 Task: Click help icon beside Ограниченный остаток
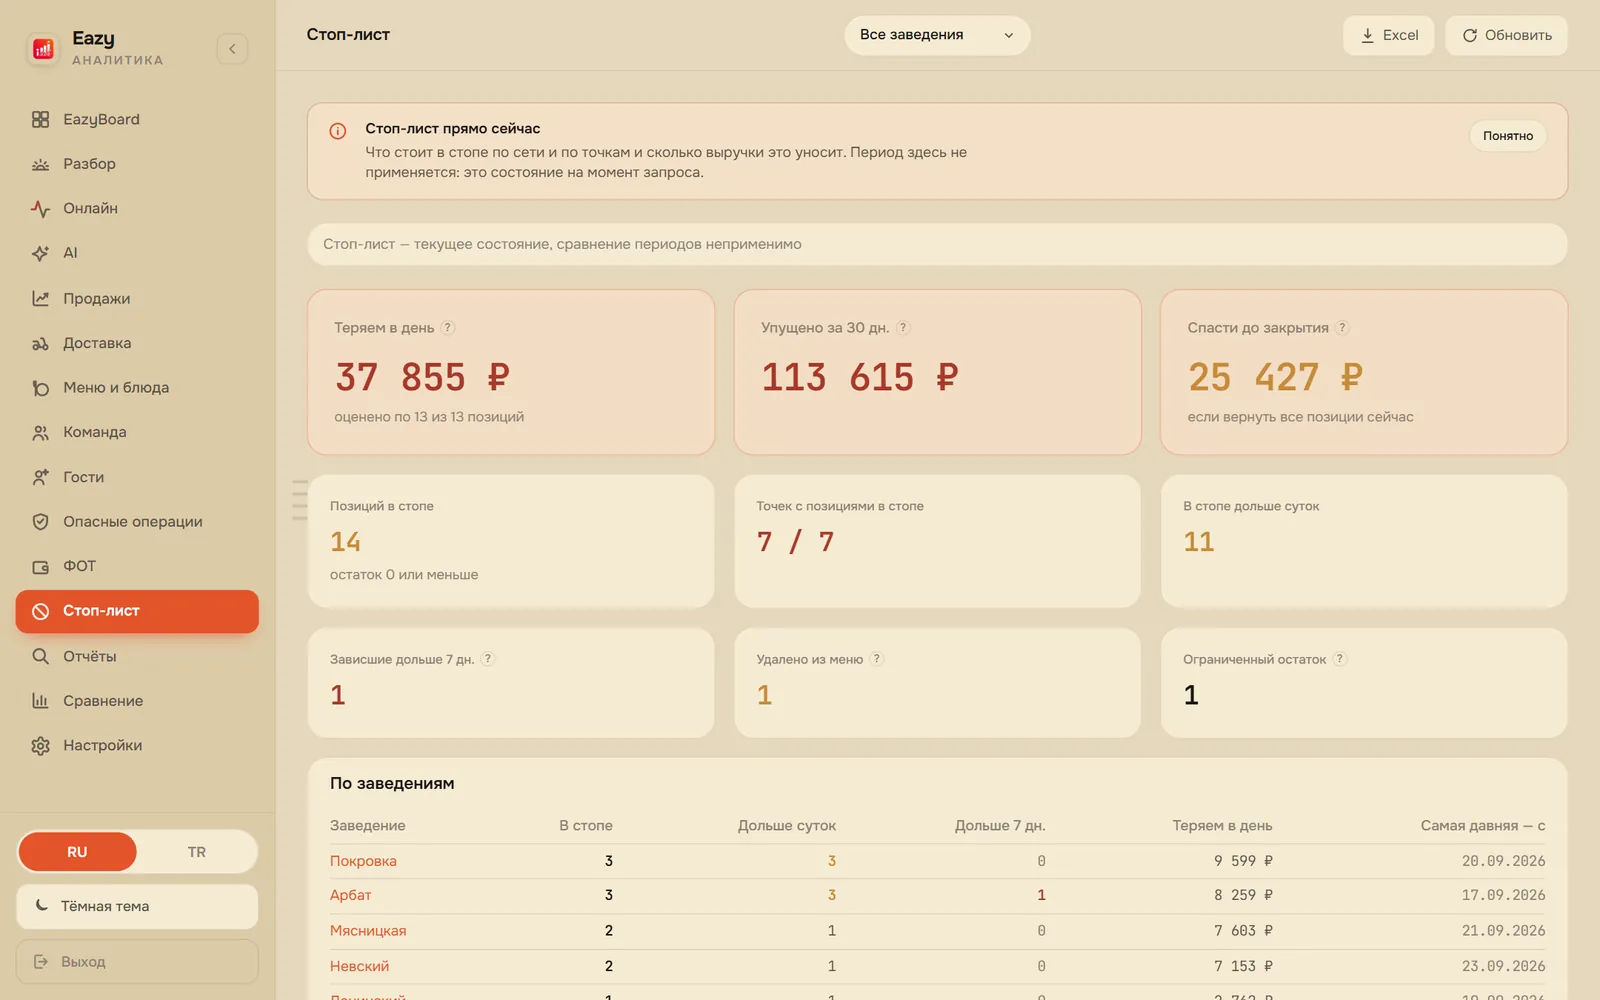click(x=1340, y=659)
